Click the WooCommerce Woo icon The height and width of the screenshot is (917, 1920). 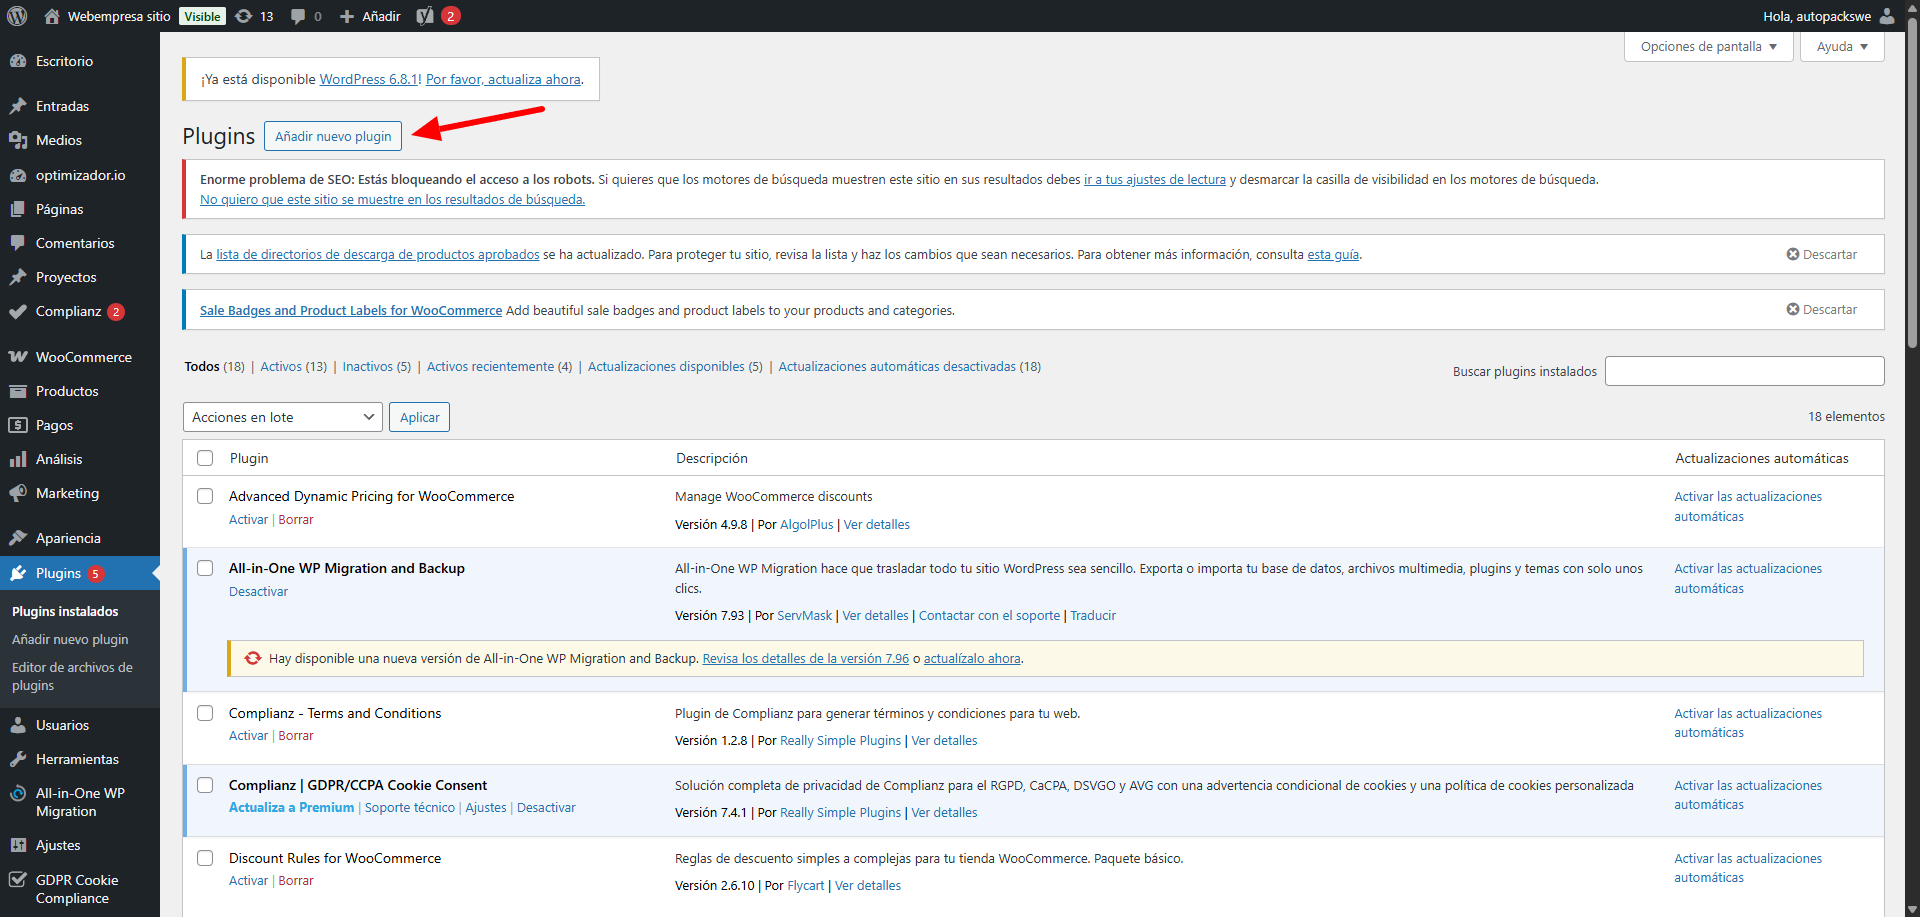tap(18, 357)
